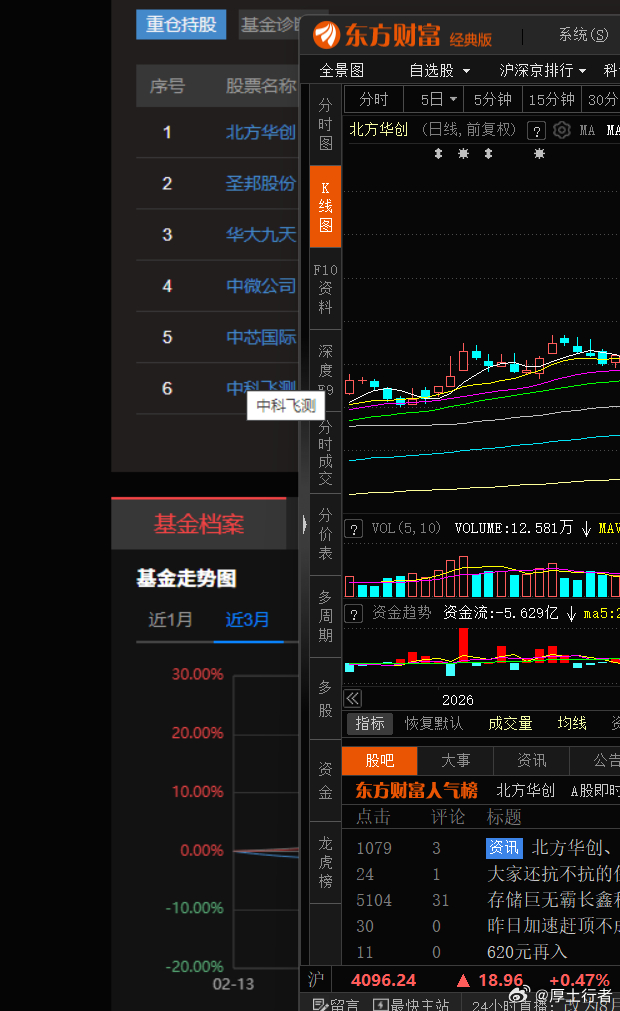Select the 成交量 indicator
The width and height of the screenshot is (620, 1011).
[510, 723]
